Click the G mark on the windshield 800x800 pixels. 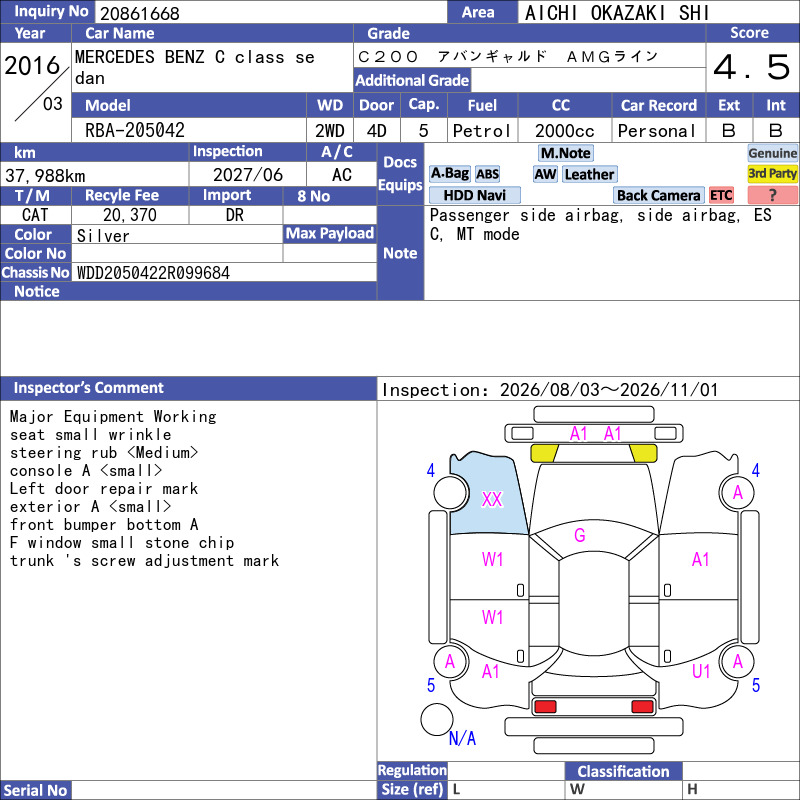pyautogui.click(x=580, y=535)
